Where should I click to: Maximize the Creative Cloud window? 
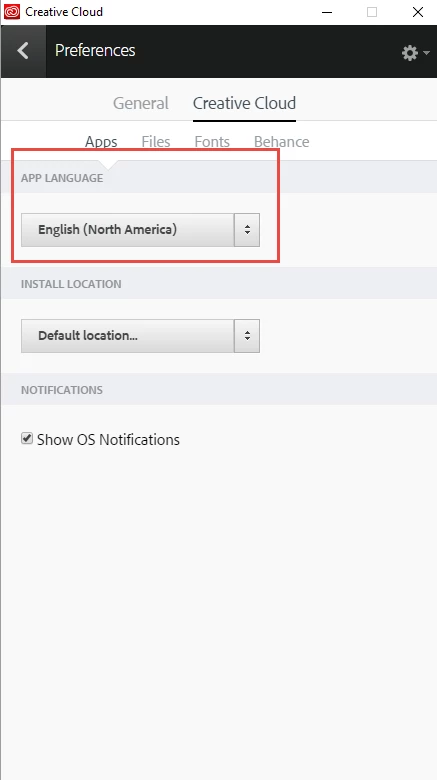click(372, 12)
